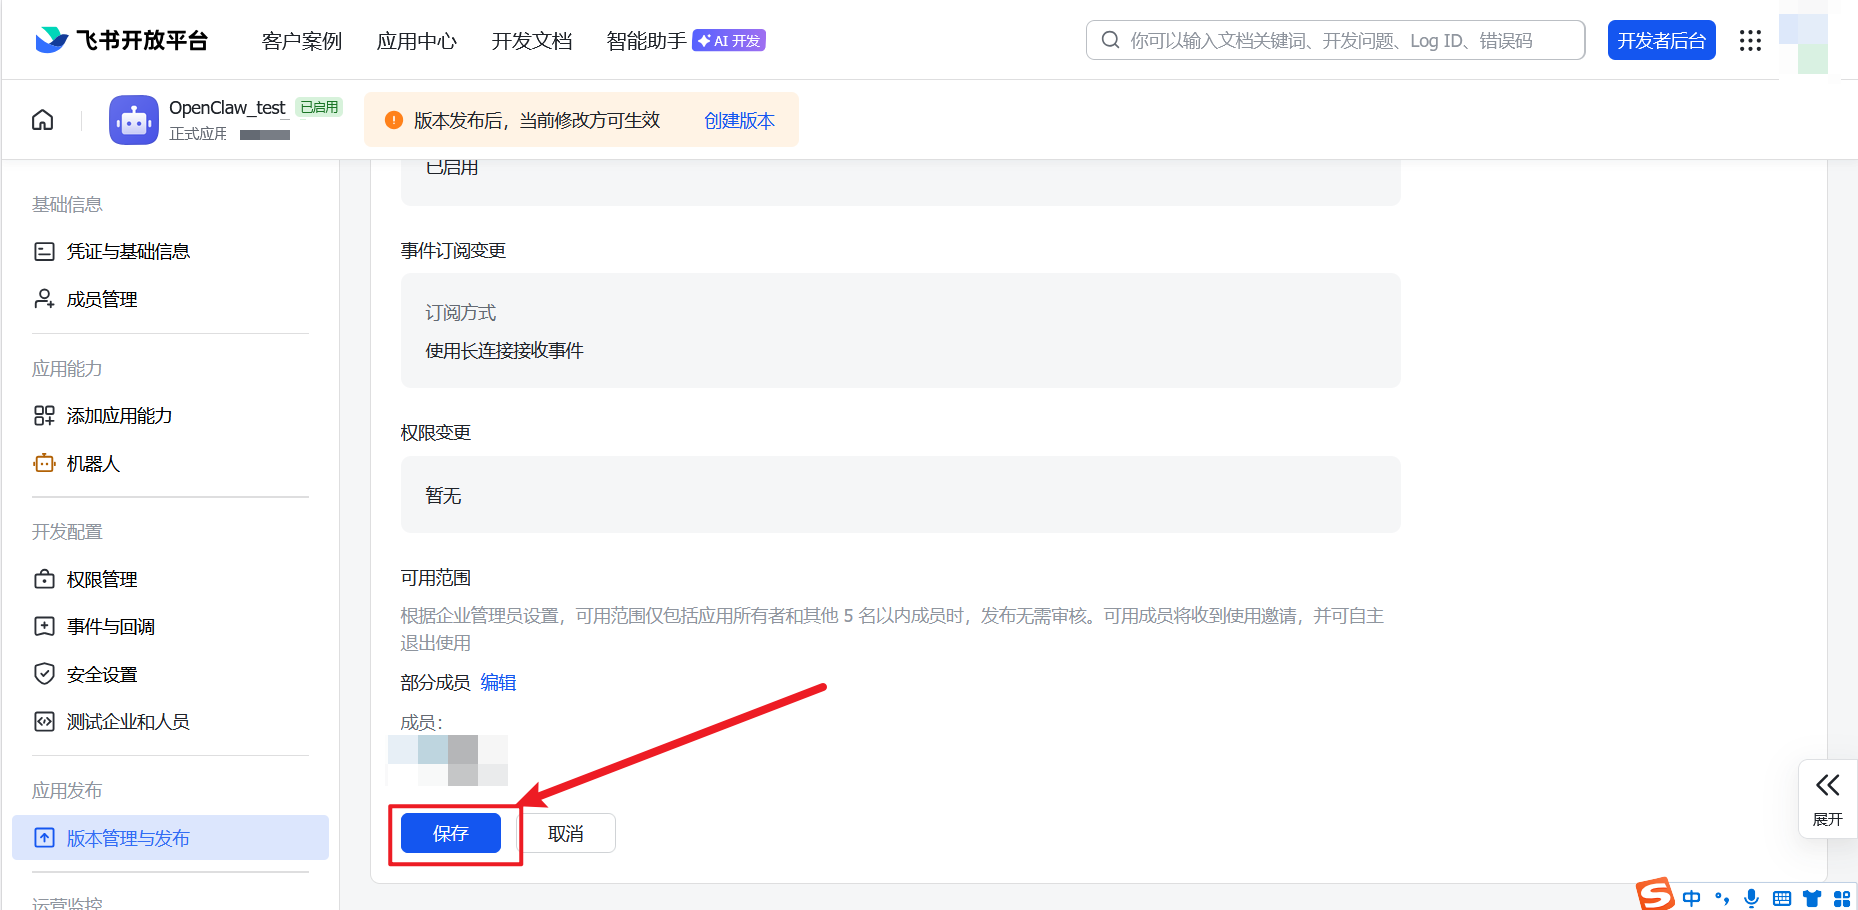Open the 安全设置 page

(101, 674)
